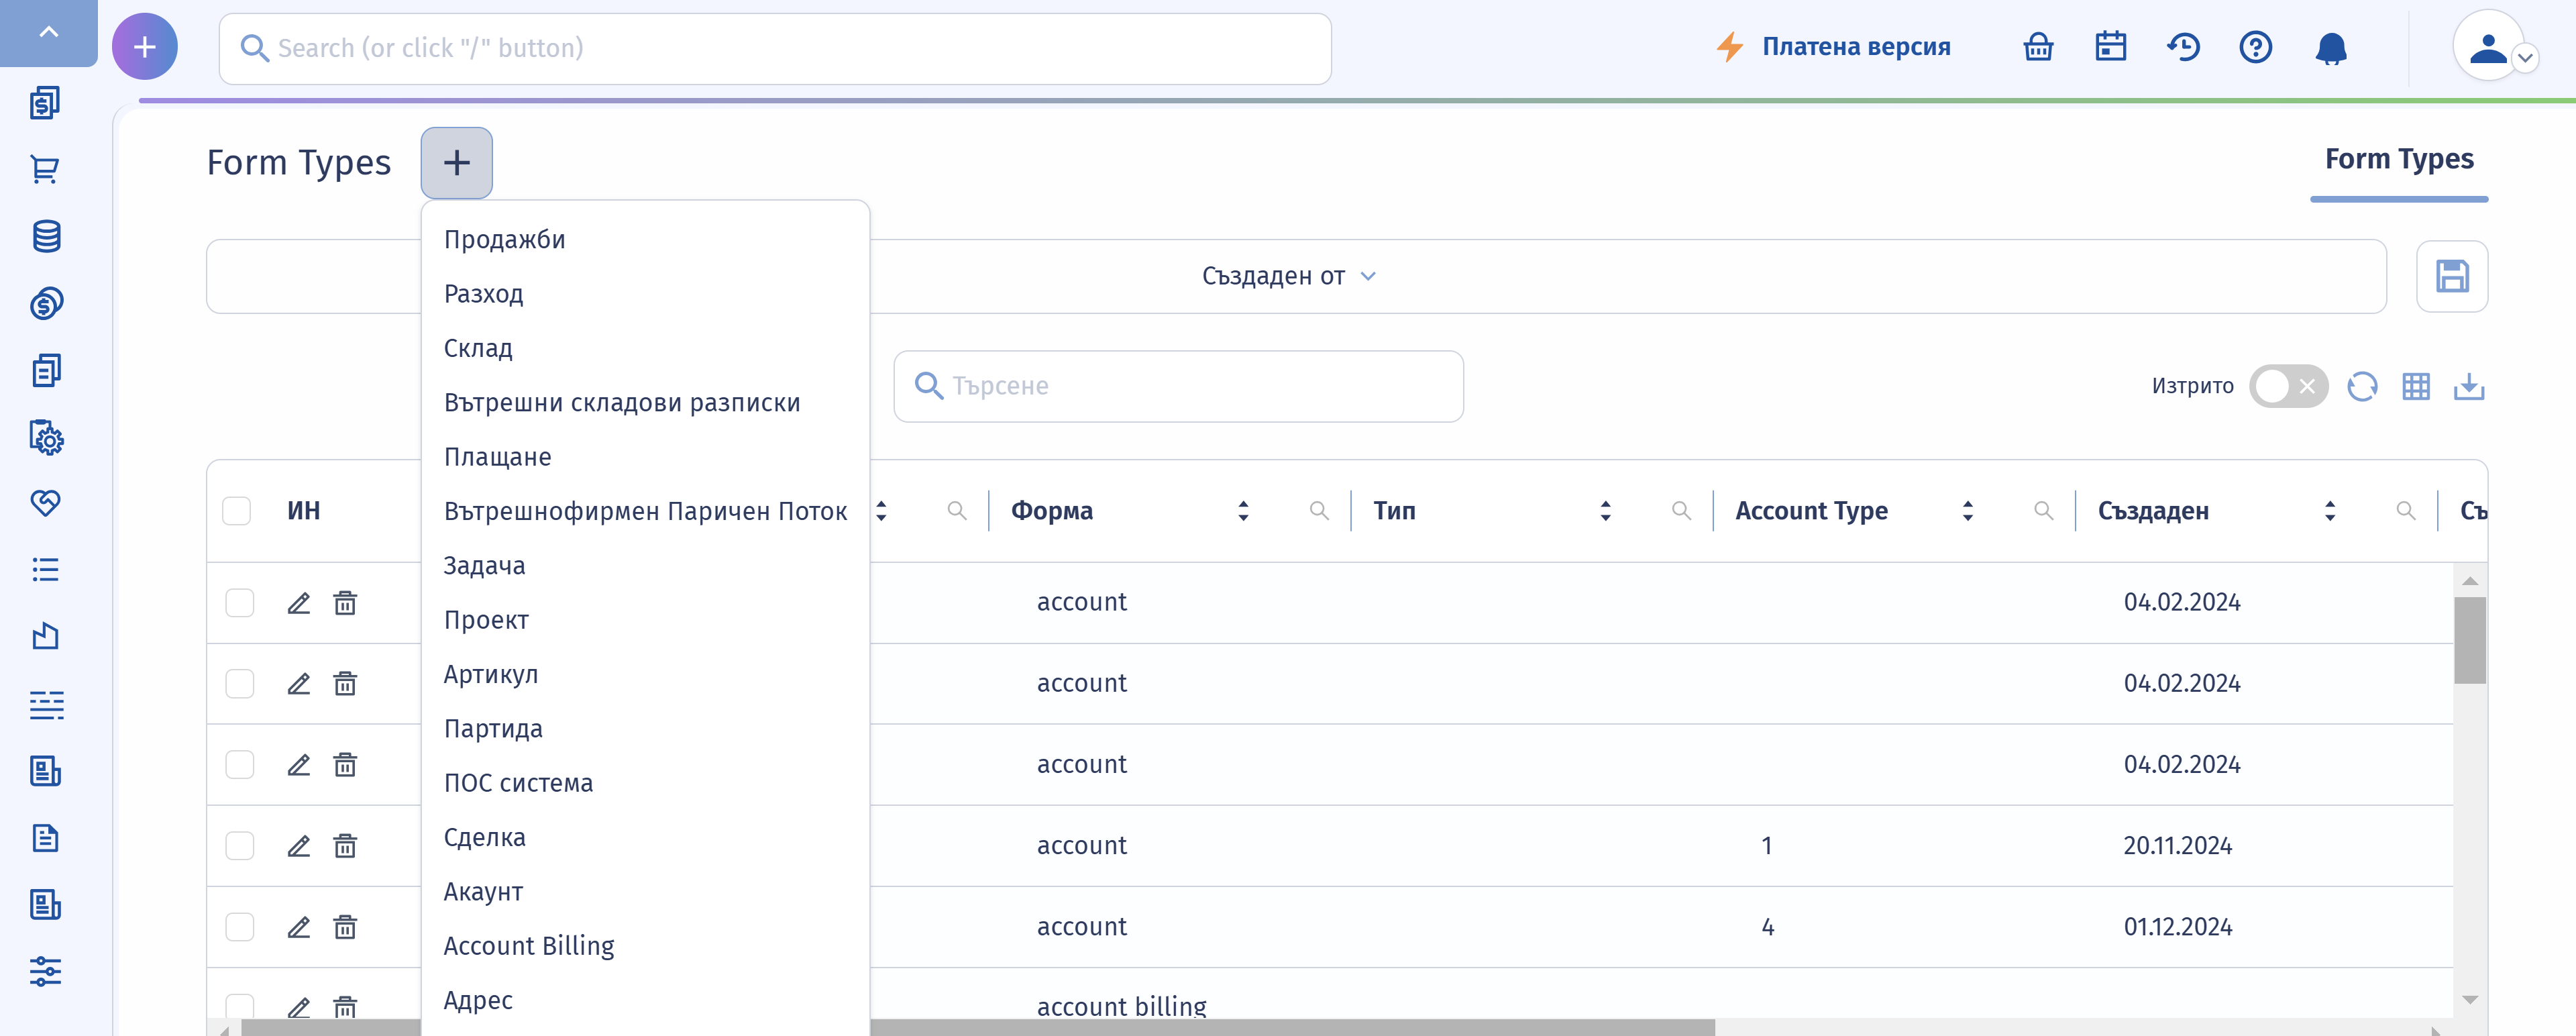The image size is (2576, 1036).
Task: Open the sidebar dollar coin icon
Action: coord(46,303)
